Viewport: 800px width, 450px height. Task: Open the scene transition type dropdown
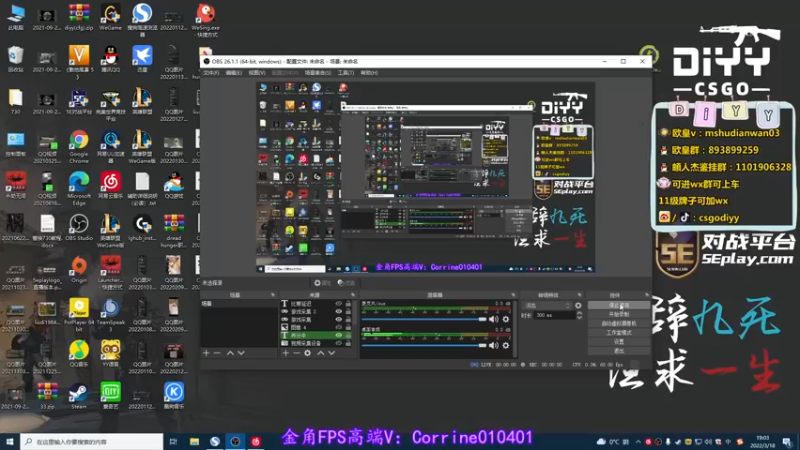pos(547,306)
